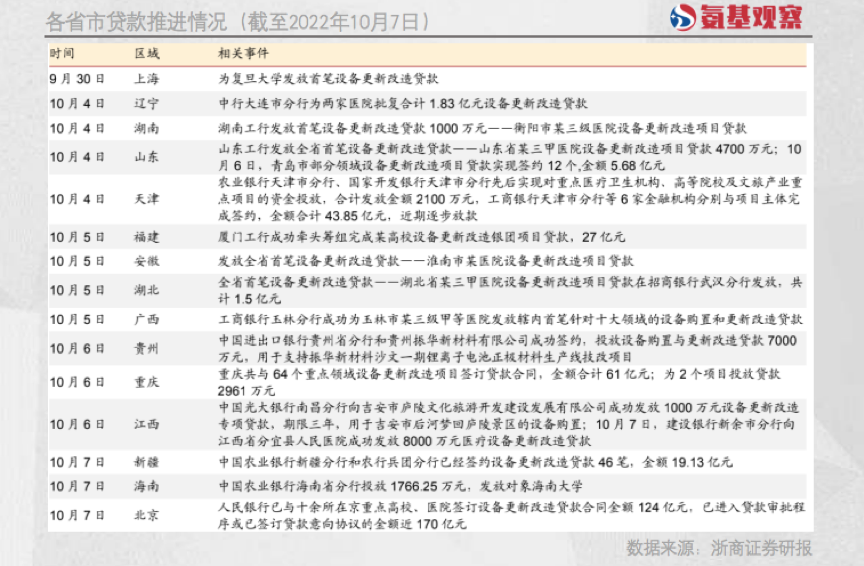Image resolution: width=864 pixels, height=566 pixels.
Task: Select the 相关事件 column header
Action: tap(243, 52)
